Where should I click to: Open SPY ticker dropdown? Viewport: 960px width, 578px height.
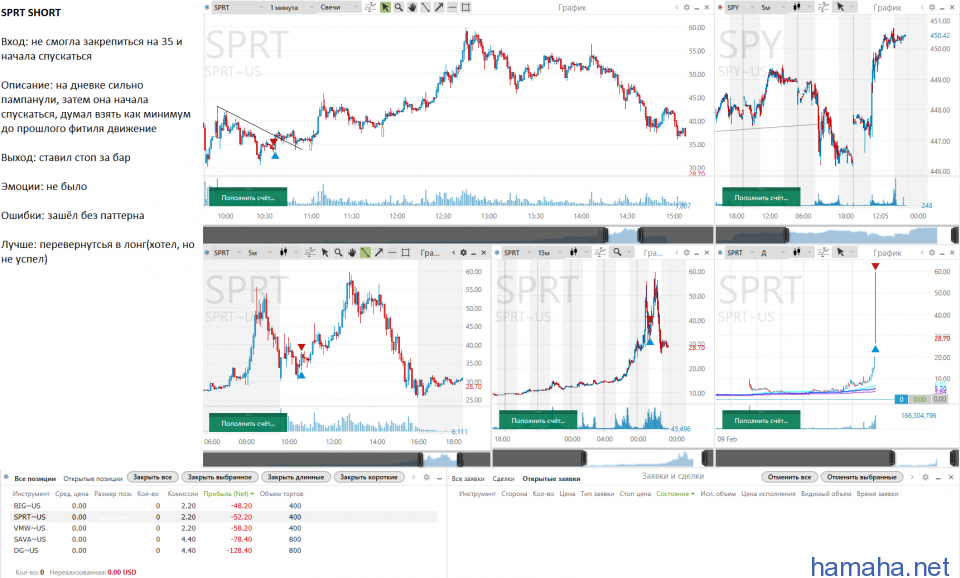741,7
